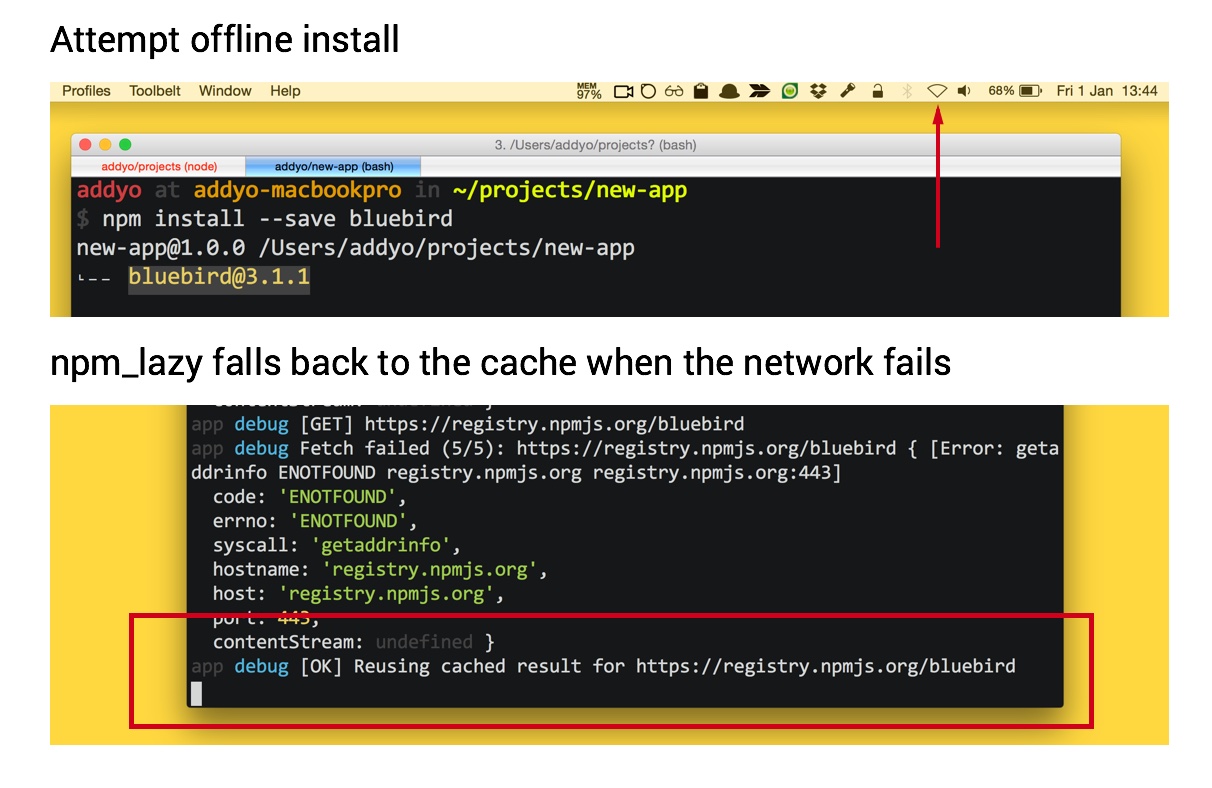1212x788 pixels.
Task: Switch to the addyo/projects (node) tab
Action: 159,166
